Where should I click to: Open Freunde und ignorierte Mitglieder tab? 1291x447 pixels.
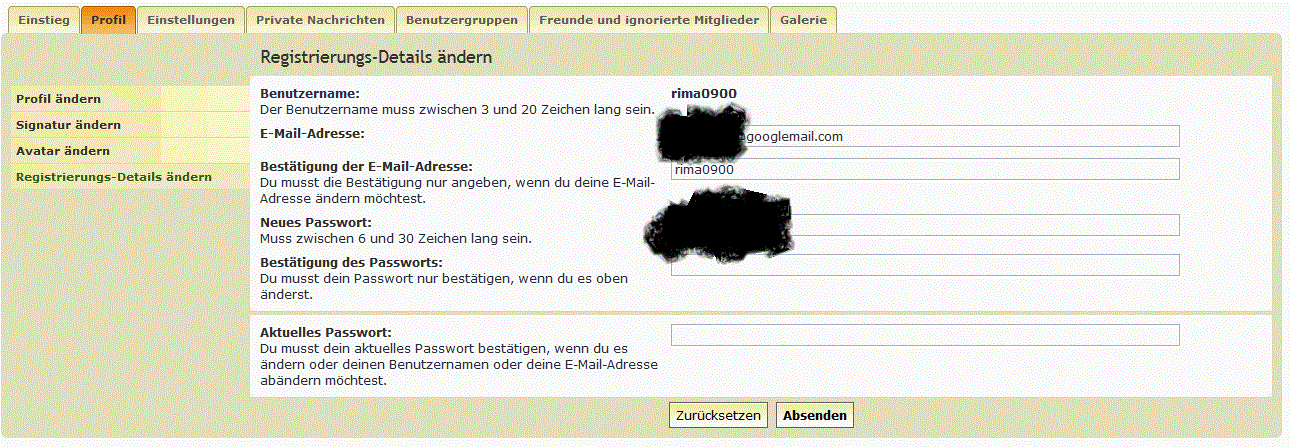tap(649, 20)
